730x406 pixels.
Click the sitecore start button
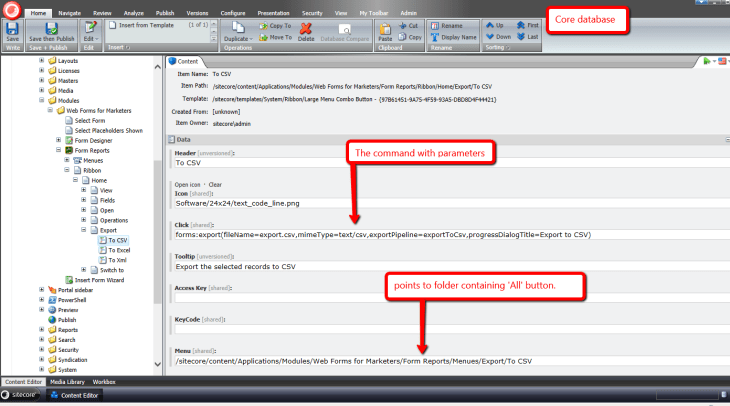coord(20,395)
